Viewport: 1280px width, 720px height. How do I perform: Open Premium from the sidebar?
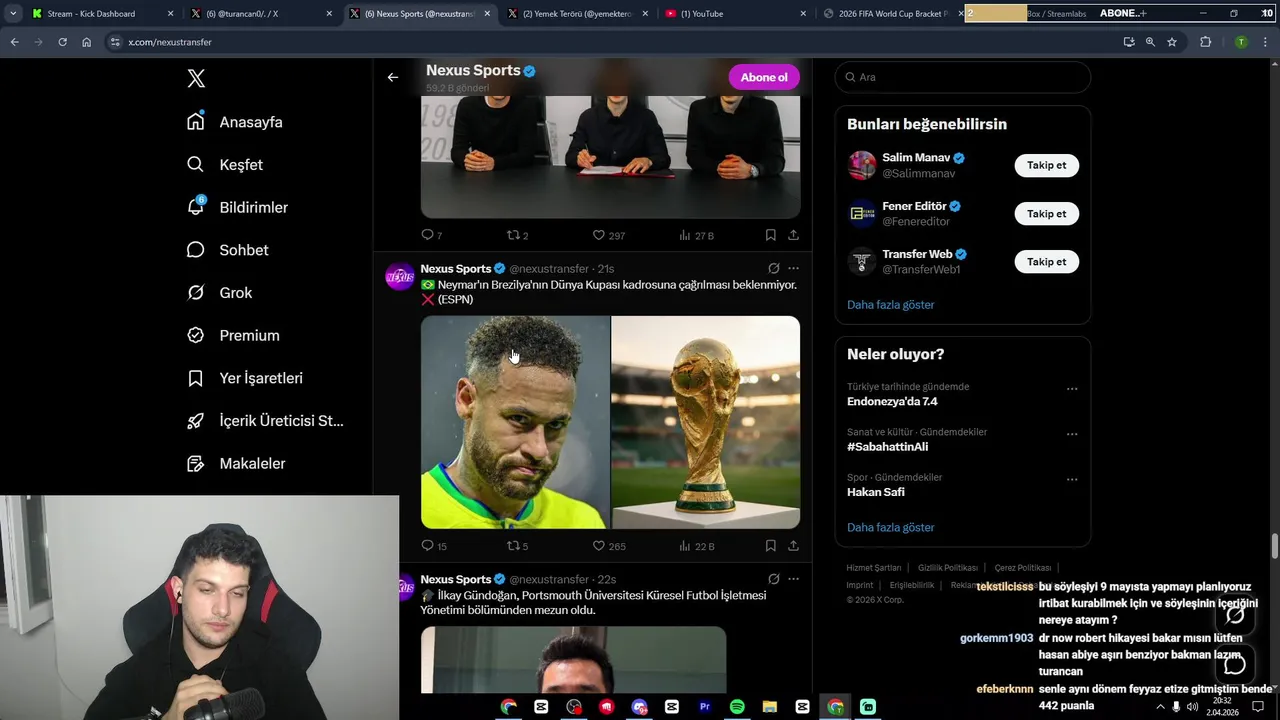pos(233,336)
